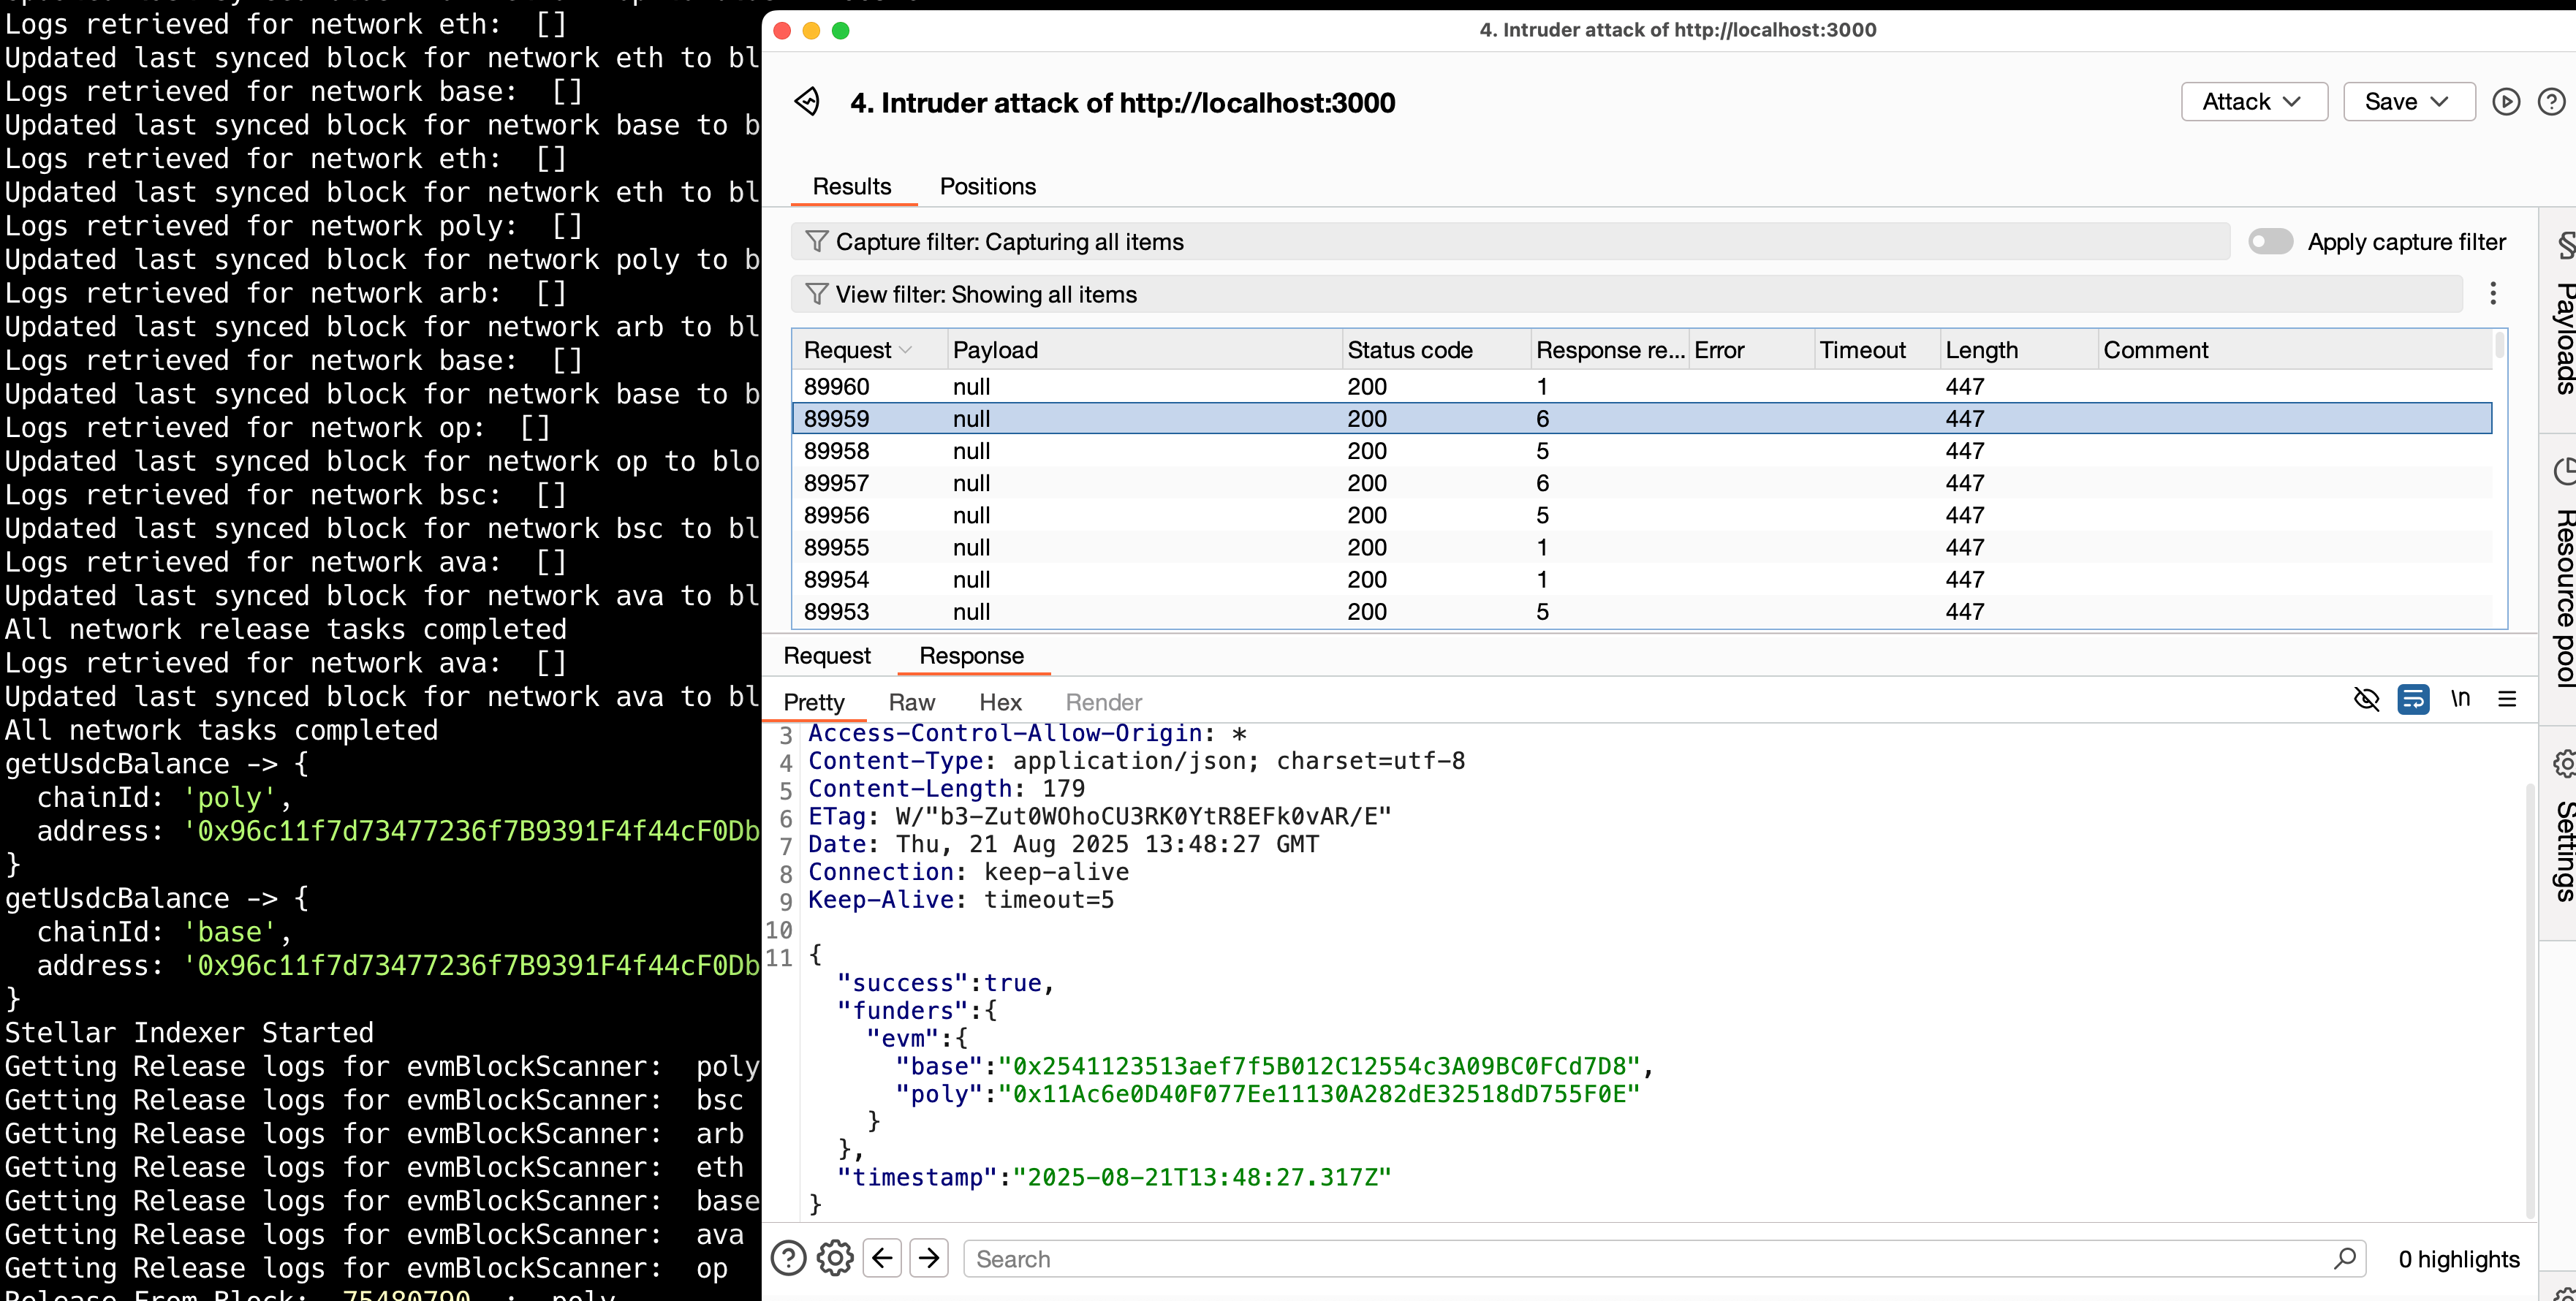This screenshot has width=2576, height=1301.
Task: Switch to Pretty view tab
Action: (813, 702)
